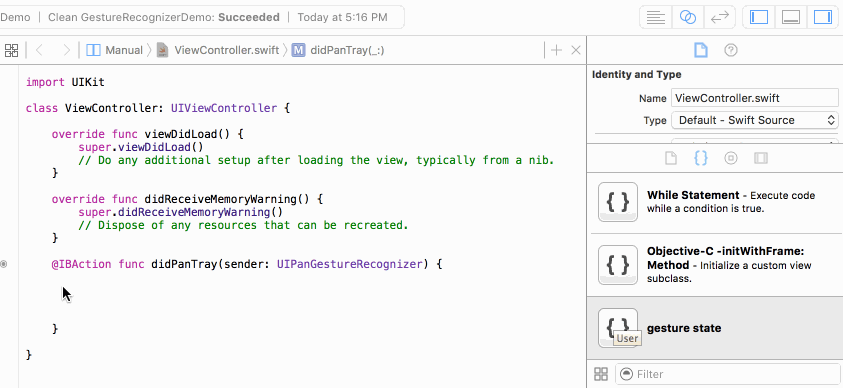Show the File inspector
This screenshot has height=388, width=843.
pos(701,51)
